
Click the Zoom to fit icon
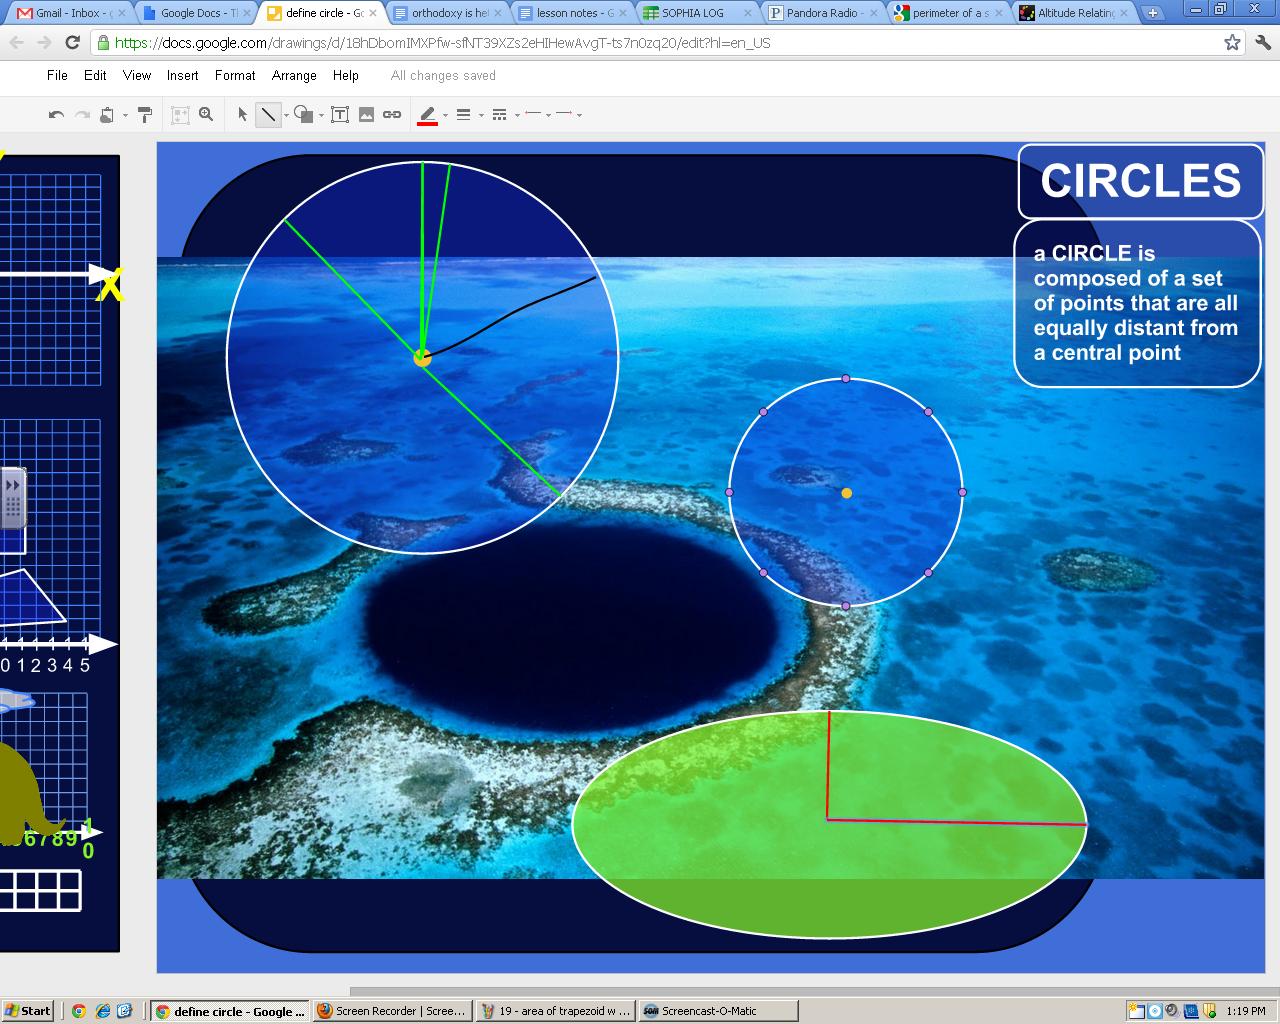180,115
